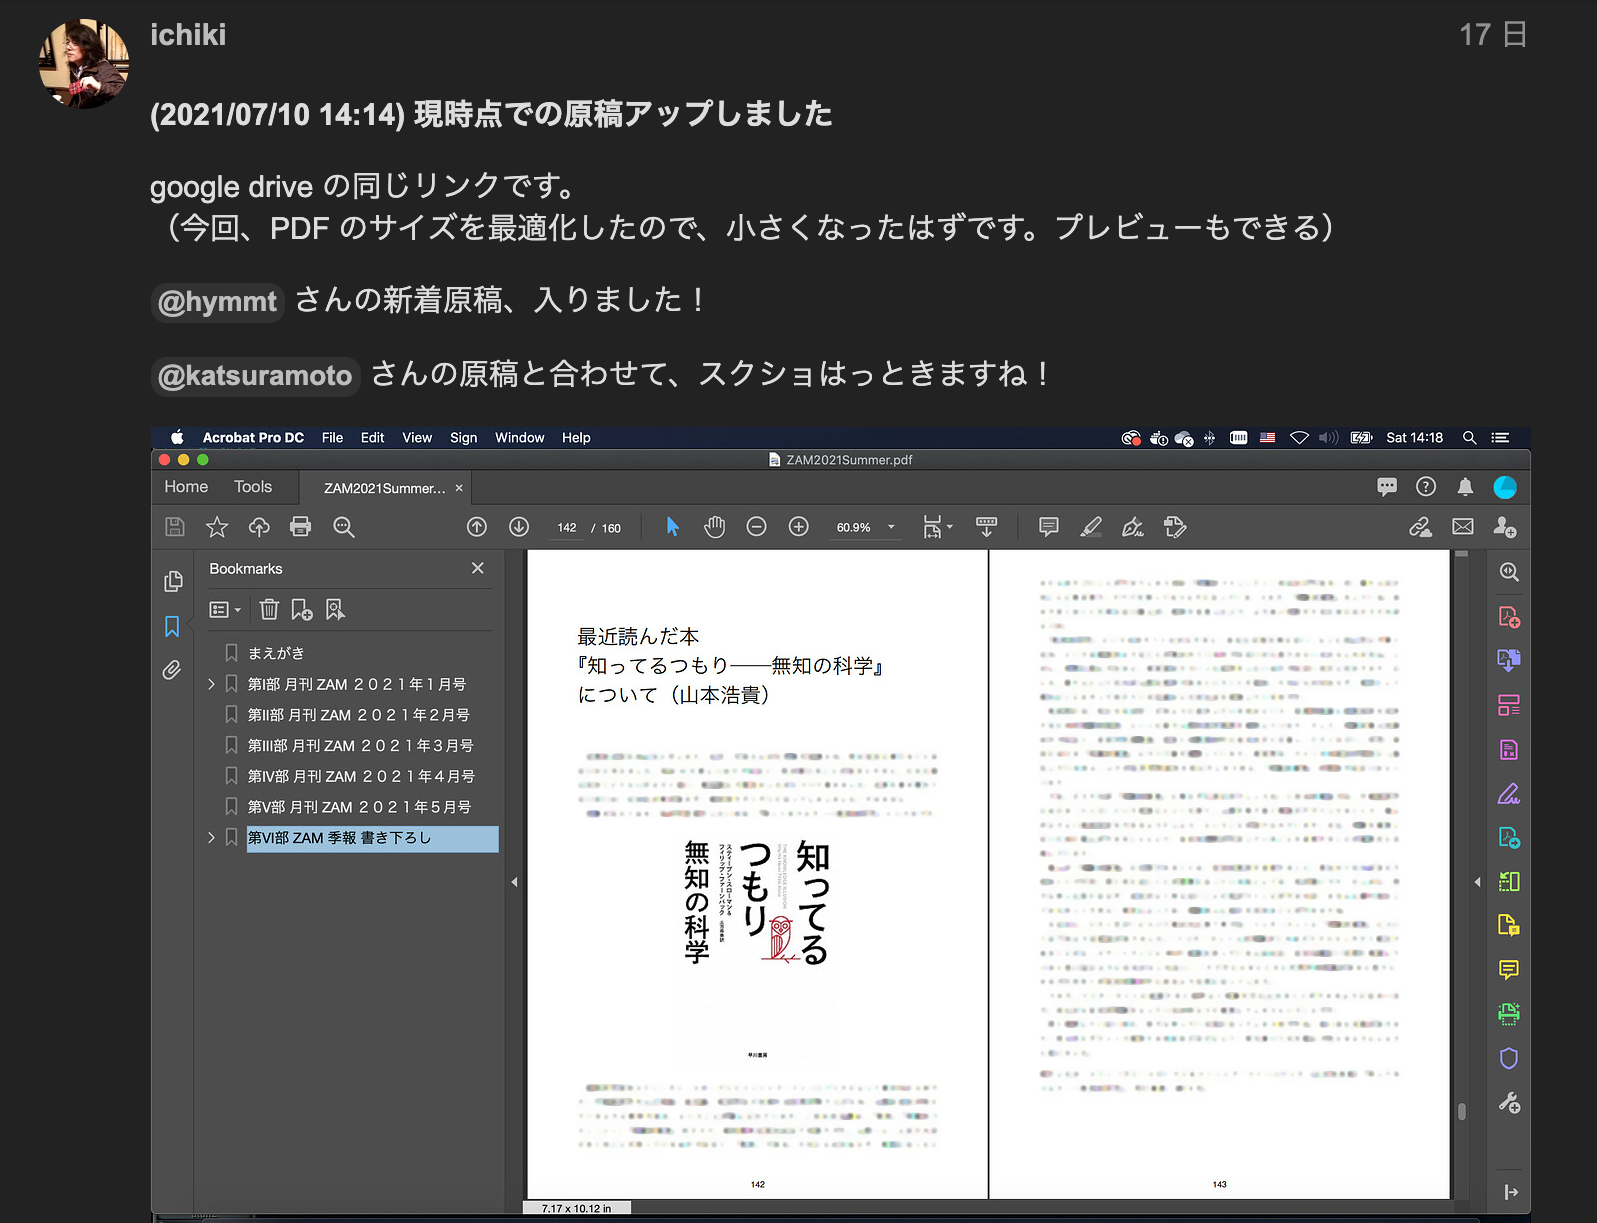Click the upload to cloud icon
Viewport: 1597px width, 1223px height.
click(x=259, y=527)
